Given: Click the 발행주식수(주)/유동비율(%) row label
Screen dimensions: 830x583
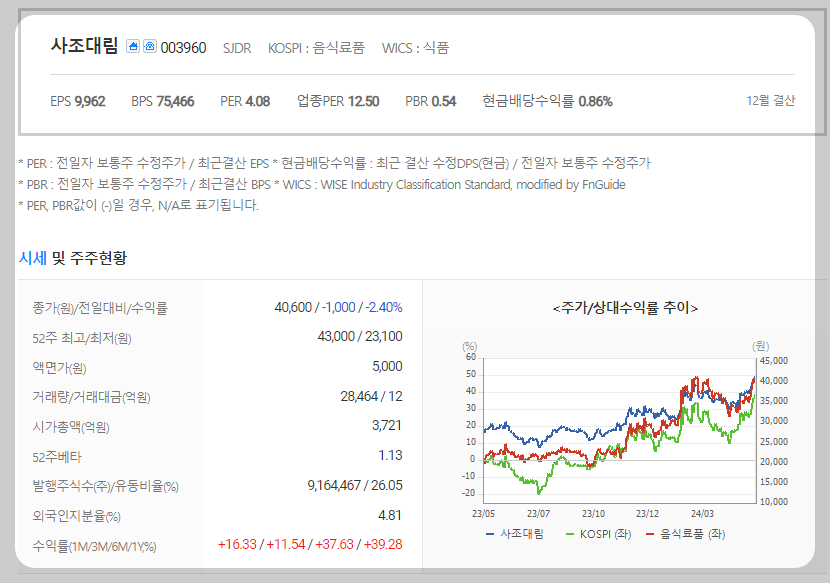Looking at the screenshot, I should (x=105, y=486).
